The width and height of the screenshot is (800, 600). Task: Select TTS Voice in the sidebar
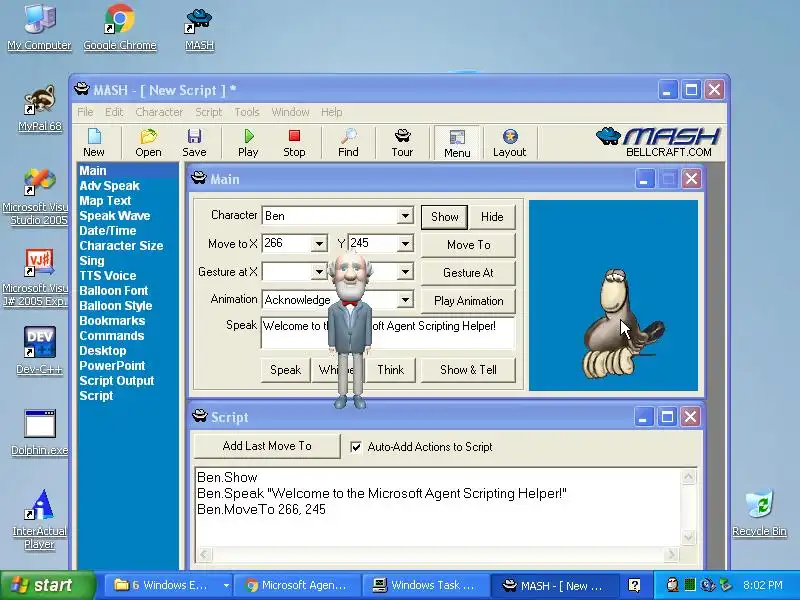tap(108, 276)
